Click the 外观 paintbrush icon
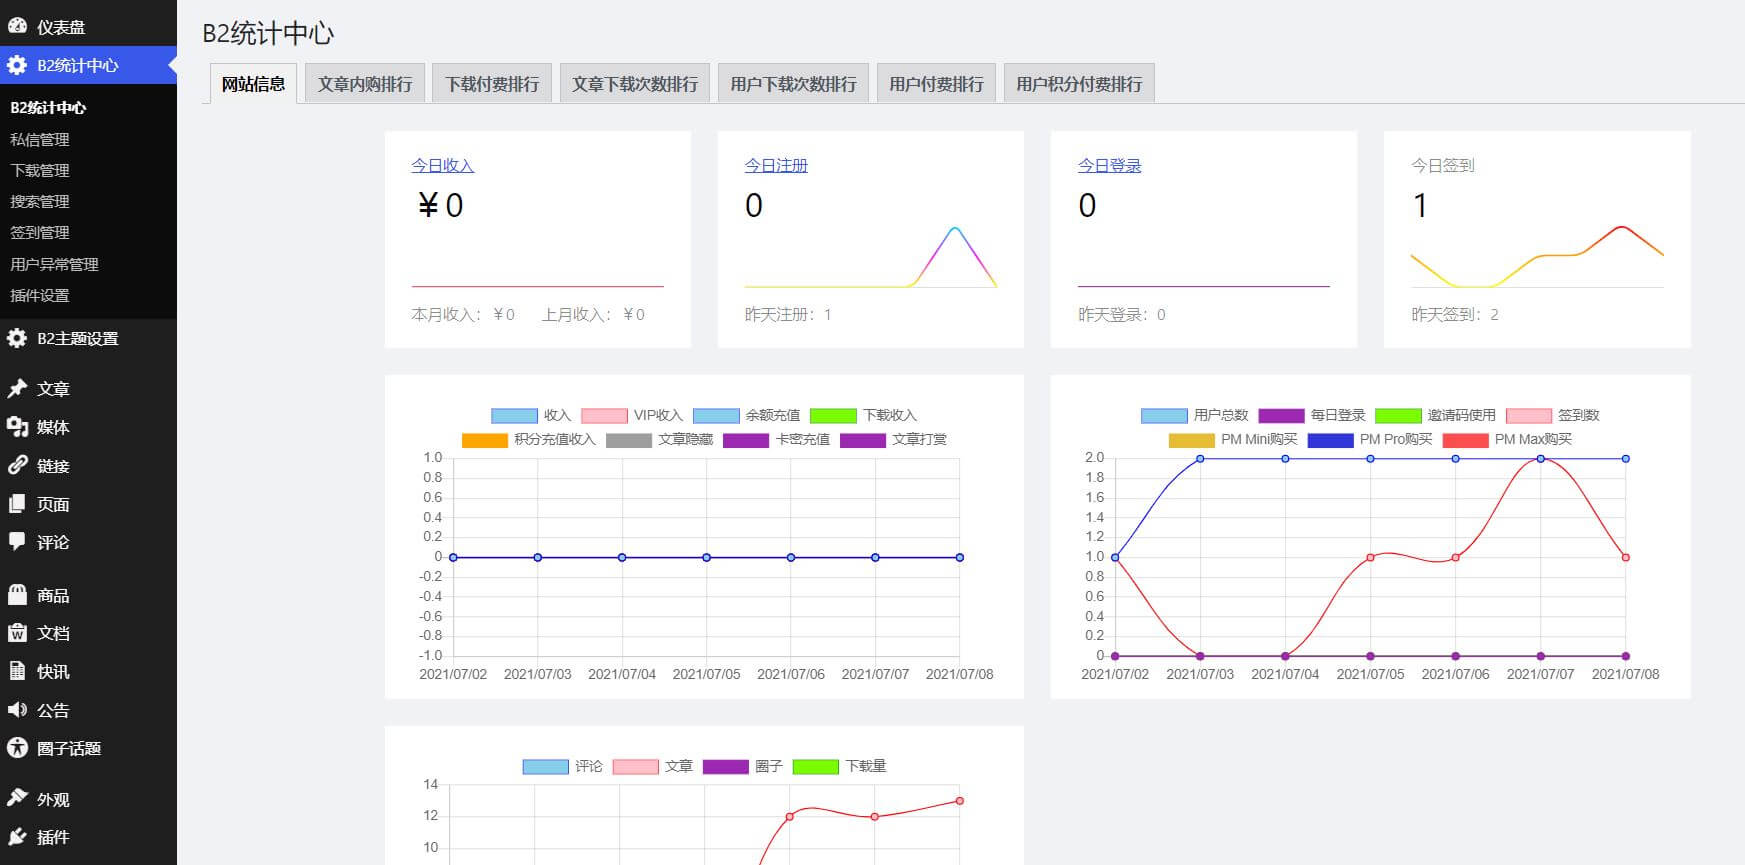 click(x=17, y=798)
